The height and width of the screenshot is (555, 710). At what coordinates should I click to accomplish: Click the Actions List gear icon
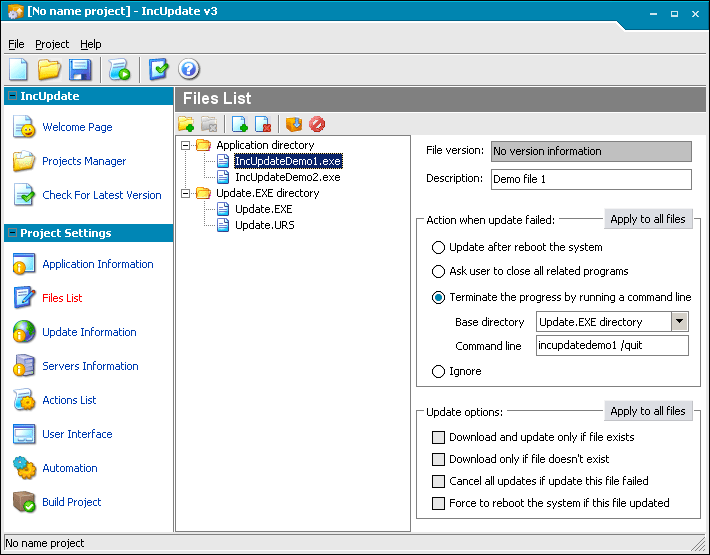24,400
